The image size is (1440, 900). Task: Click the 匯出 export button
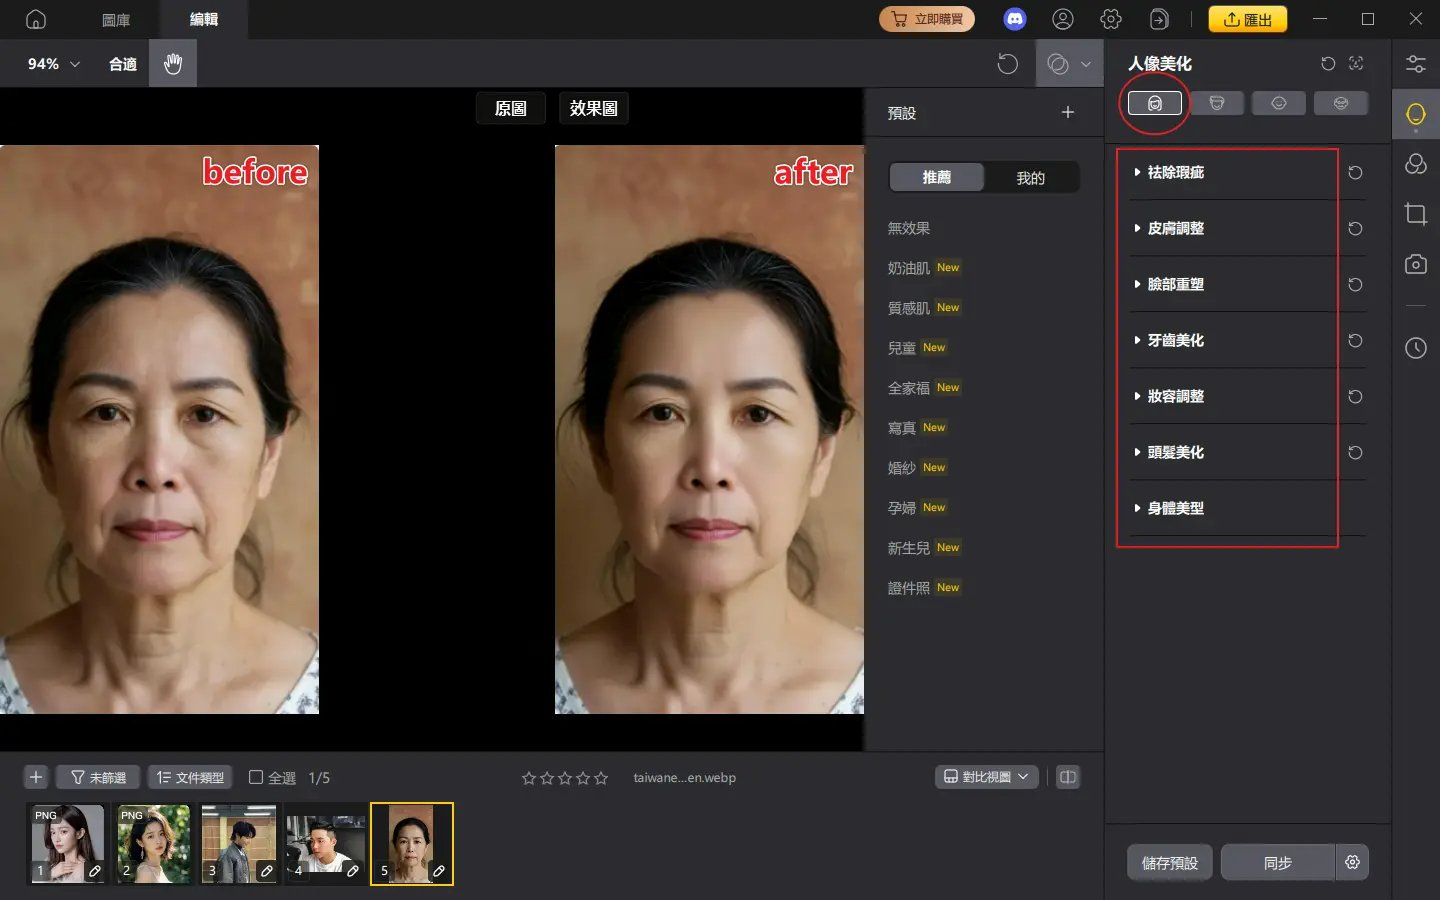click(1247, 18)
